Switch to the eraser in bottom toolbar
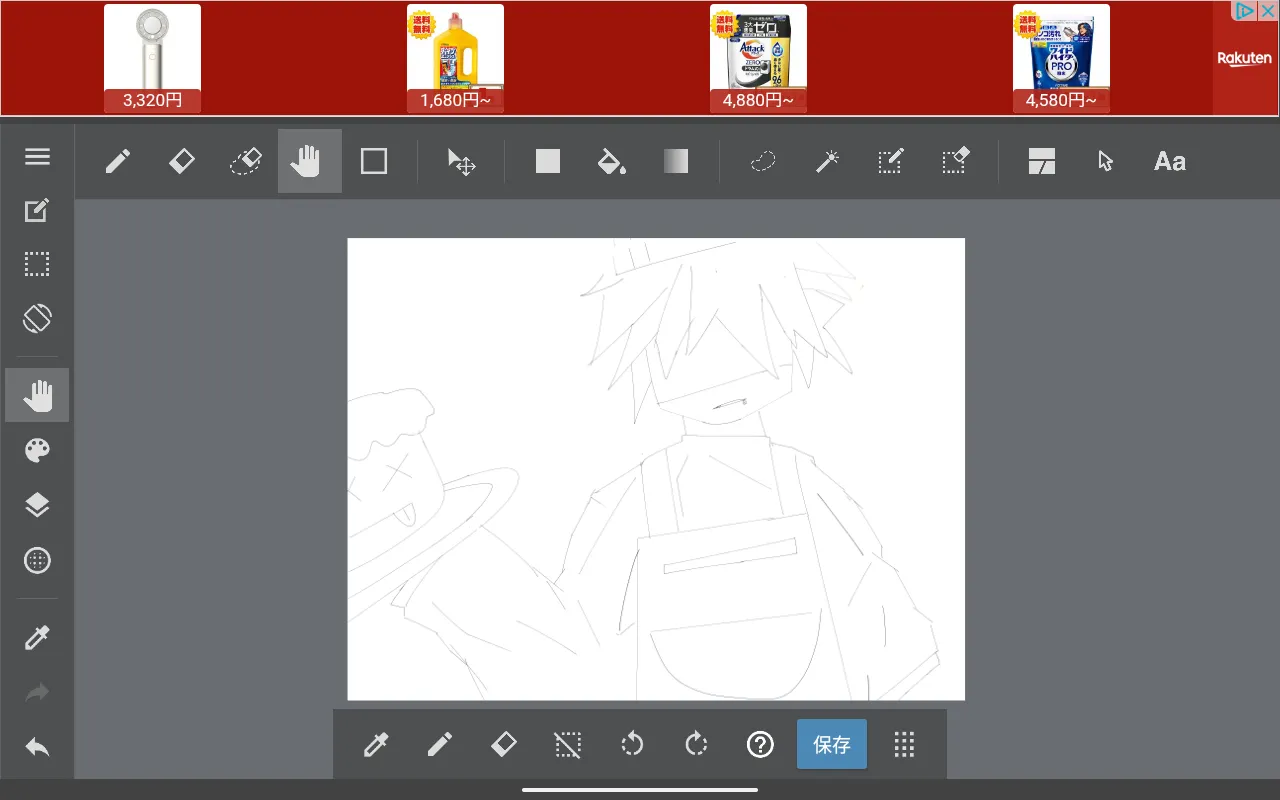The height and width of the screenshot is (800, 1280). pos(504,744)
